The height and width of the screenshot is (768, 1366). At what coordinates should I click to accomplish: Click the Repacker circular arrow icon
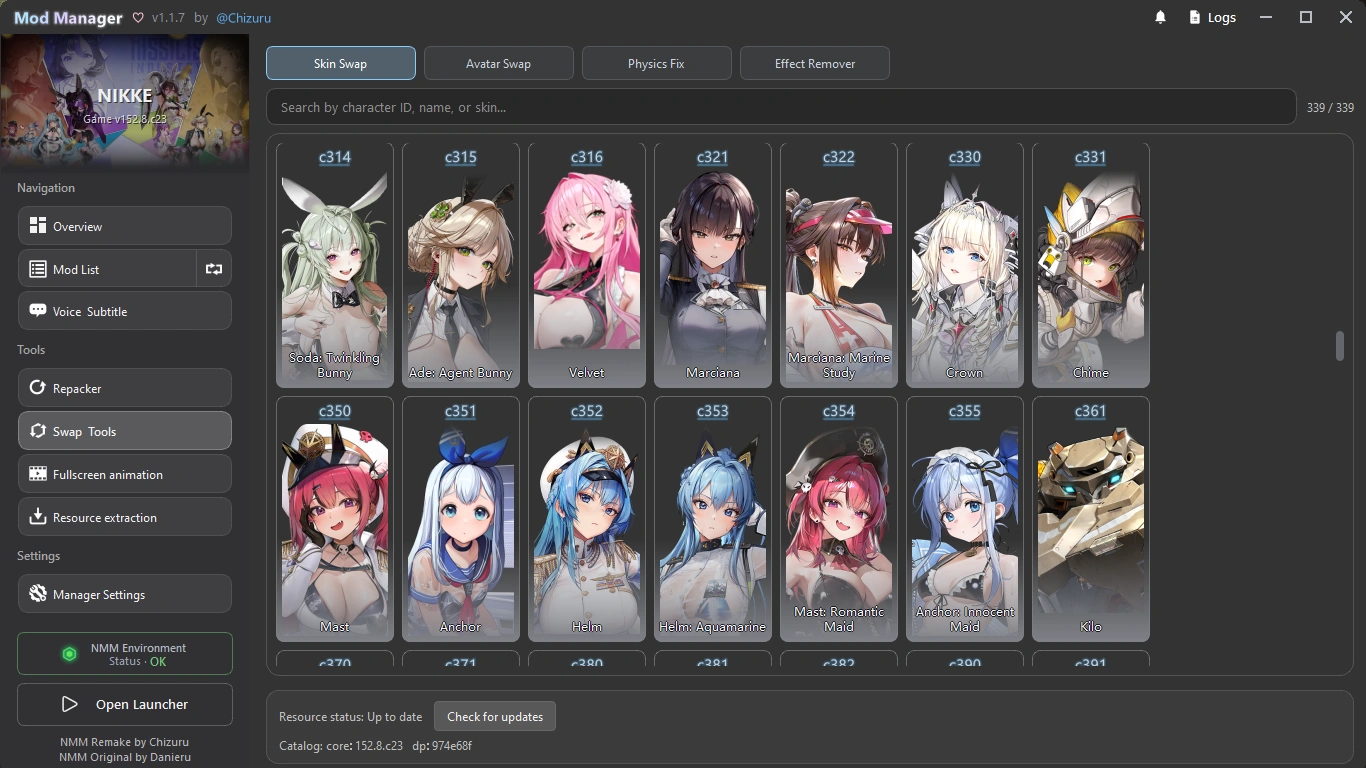[38, 388]
